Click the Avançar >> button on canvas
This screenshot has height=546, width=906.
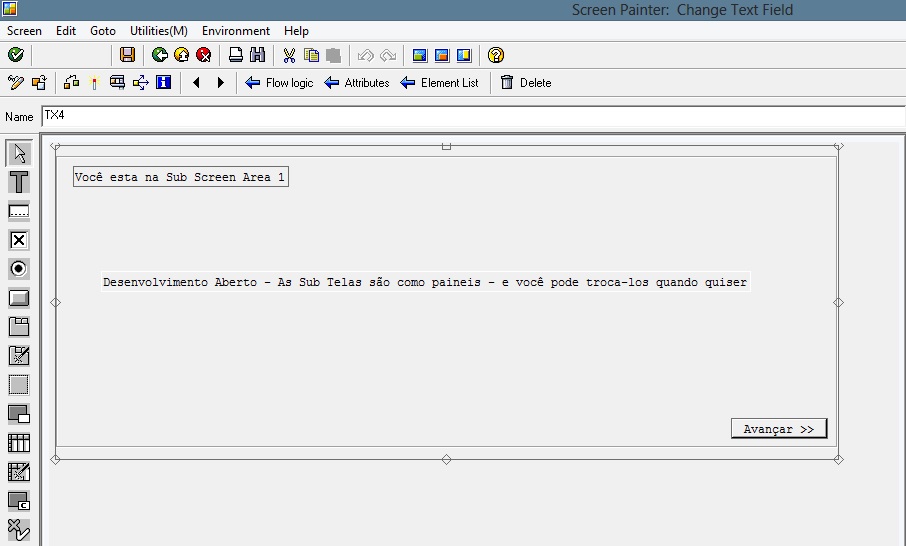pos(779,429)
